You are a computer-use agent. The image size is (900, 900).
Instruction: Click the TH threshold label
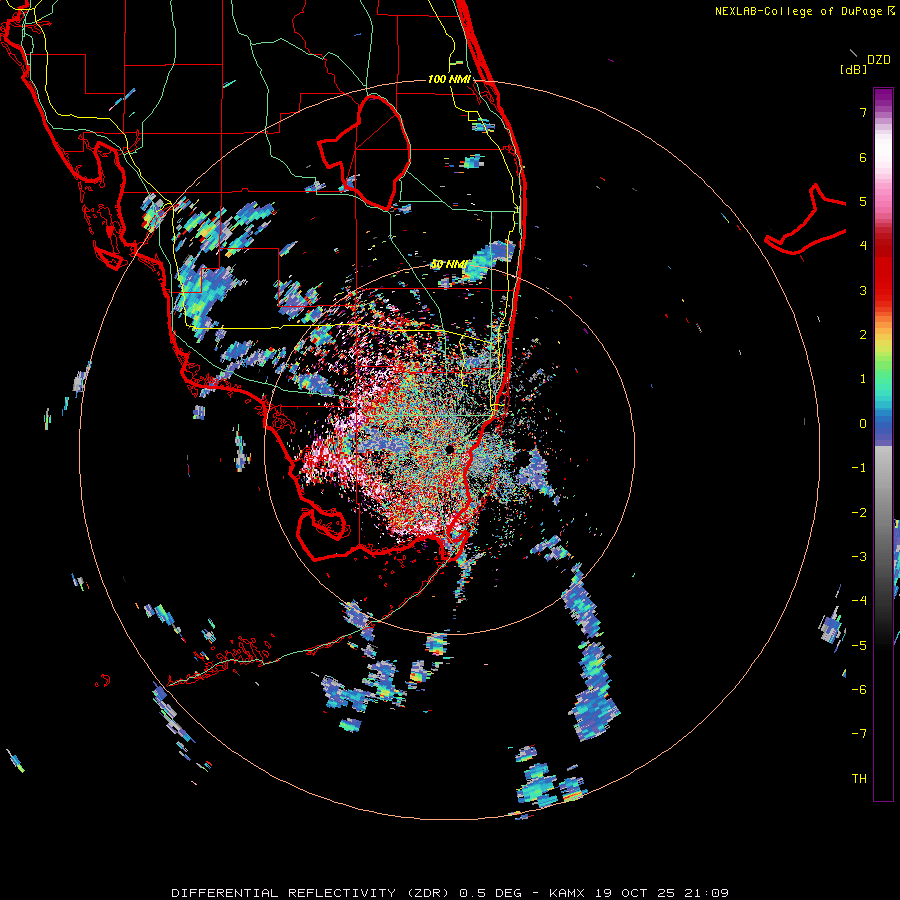click(859, 779)
